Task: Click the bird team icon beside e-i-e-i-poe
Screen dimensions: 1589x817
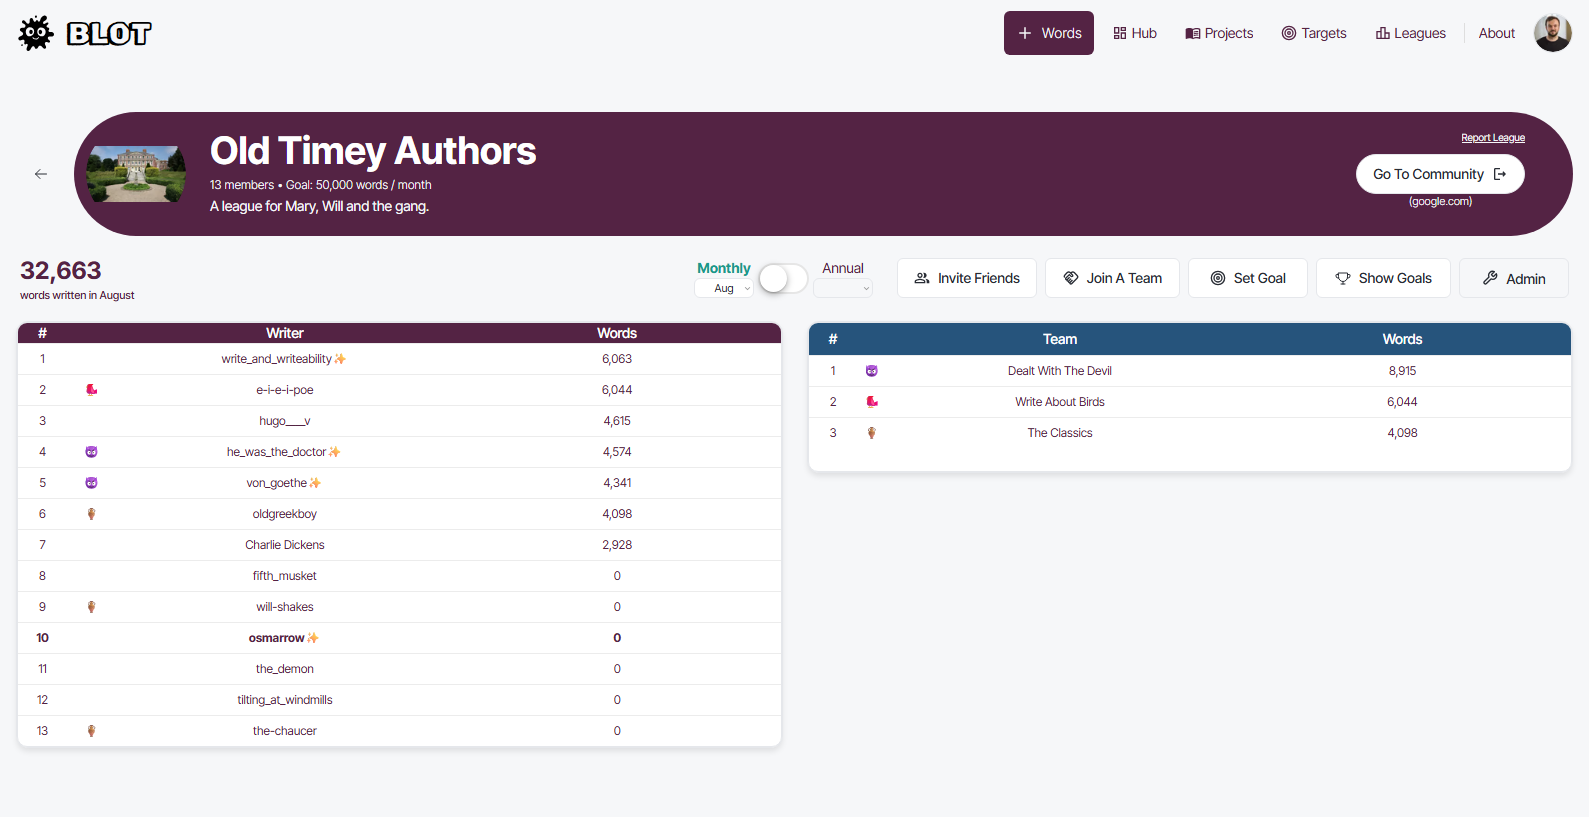Action: point(92,390)
